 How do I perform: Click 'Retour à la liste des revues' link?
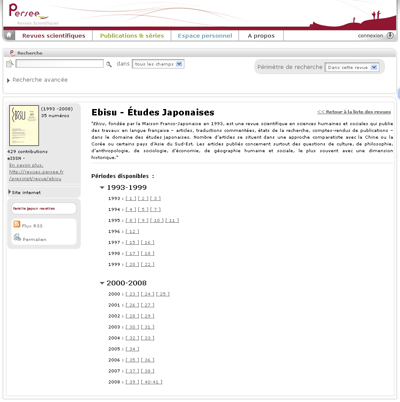point(354,112)
